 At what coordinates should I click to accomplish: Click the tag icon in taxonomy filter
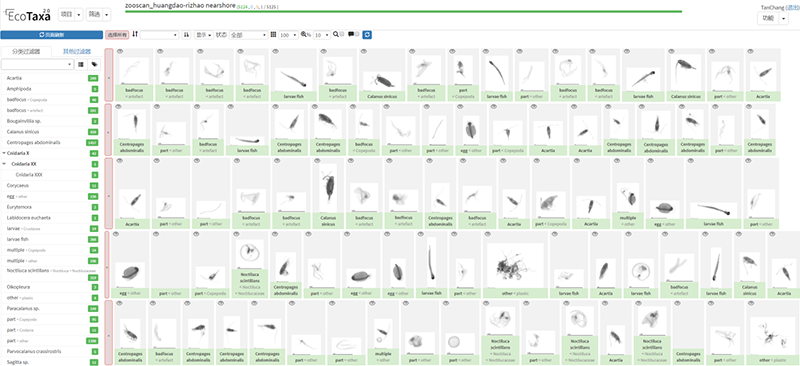click(x=94, y=64)
